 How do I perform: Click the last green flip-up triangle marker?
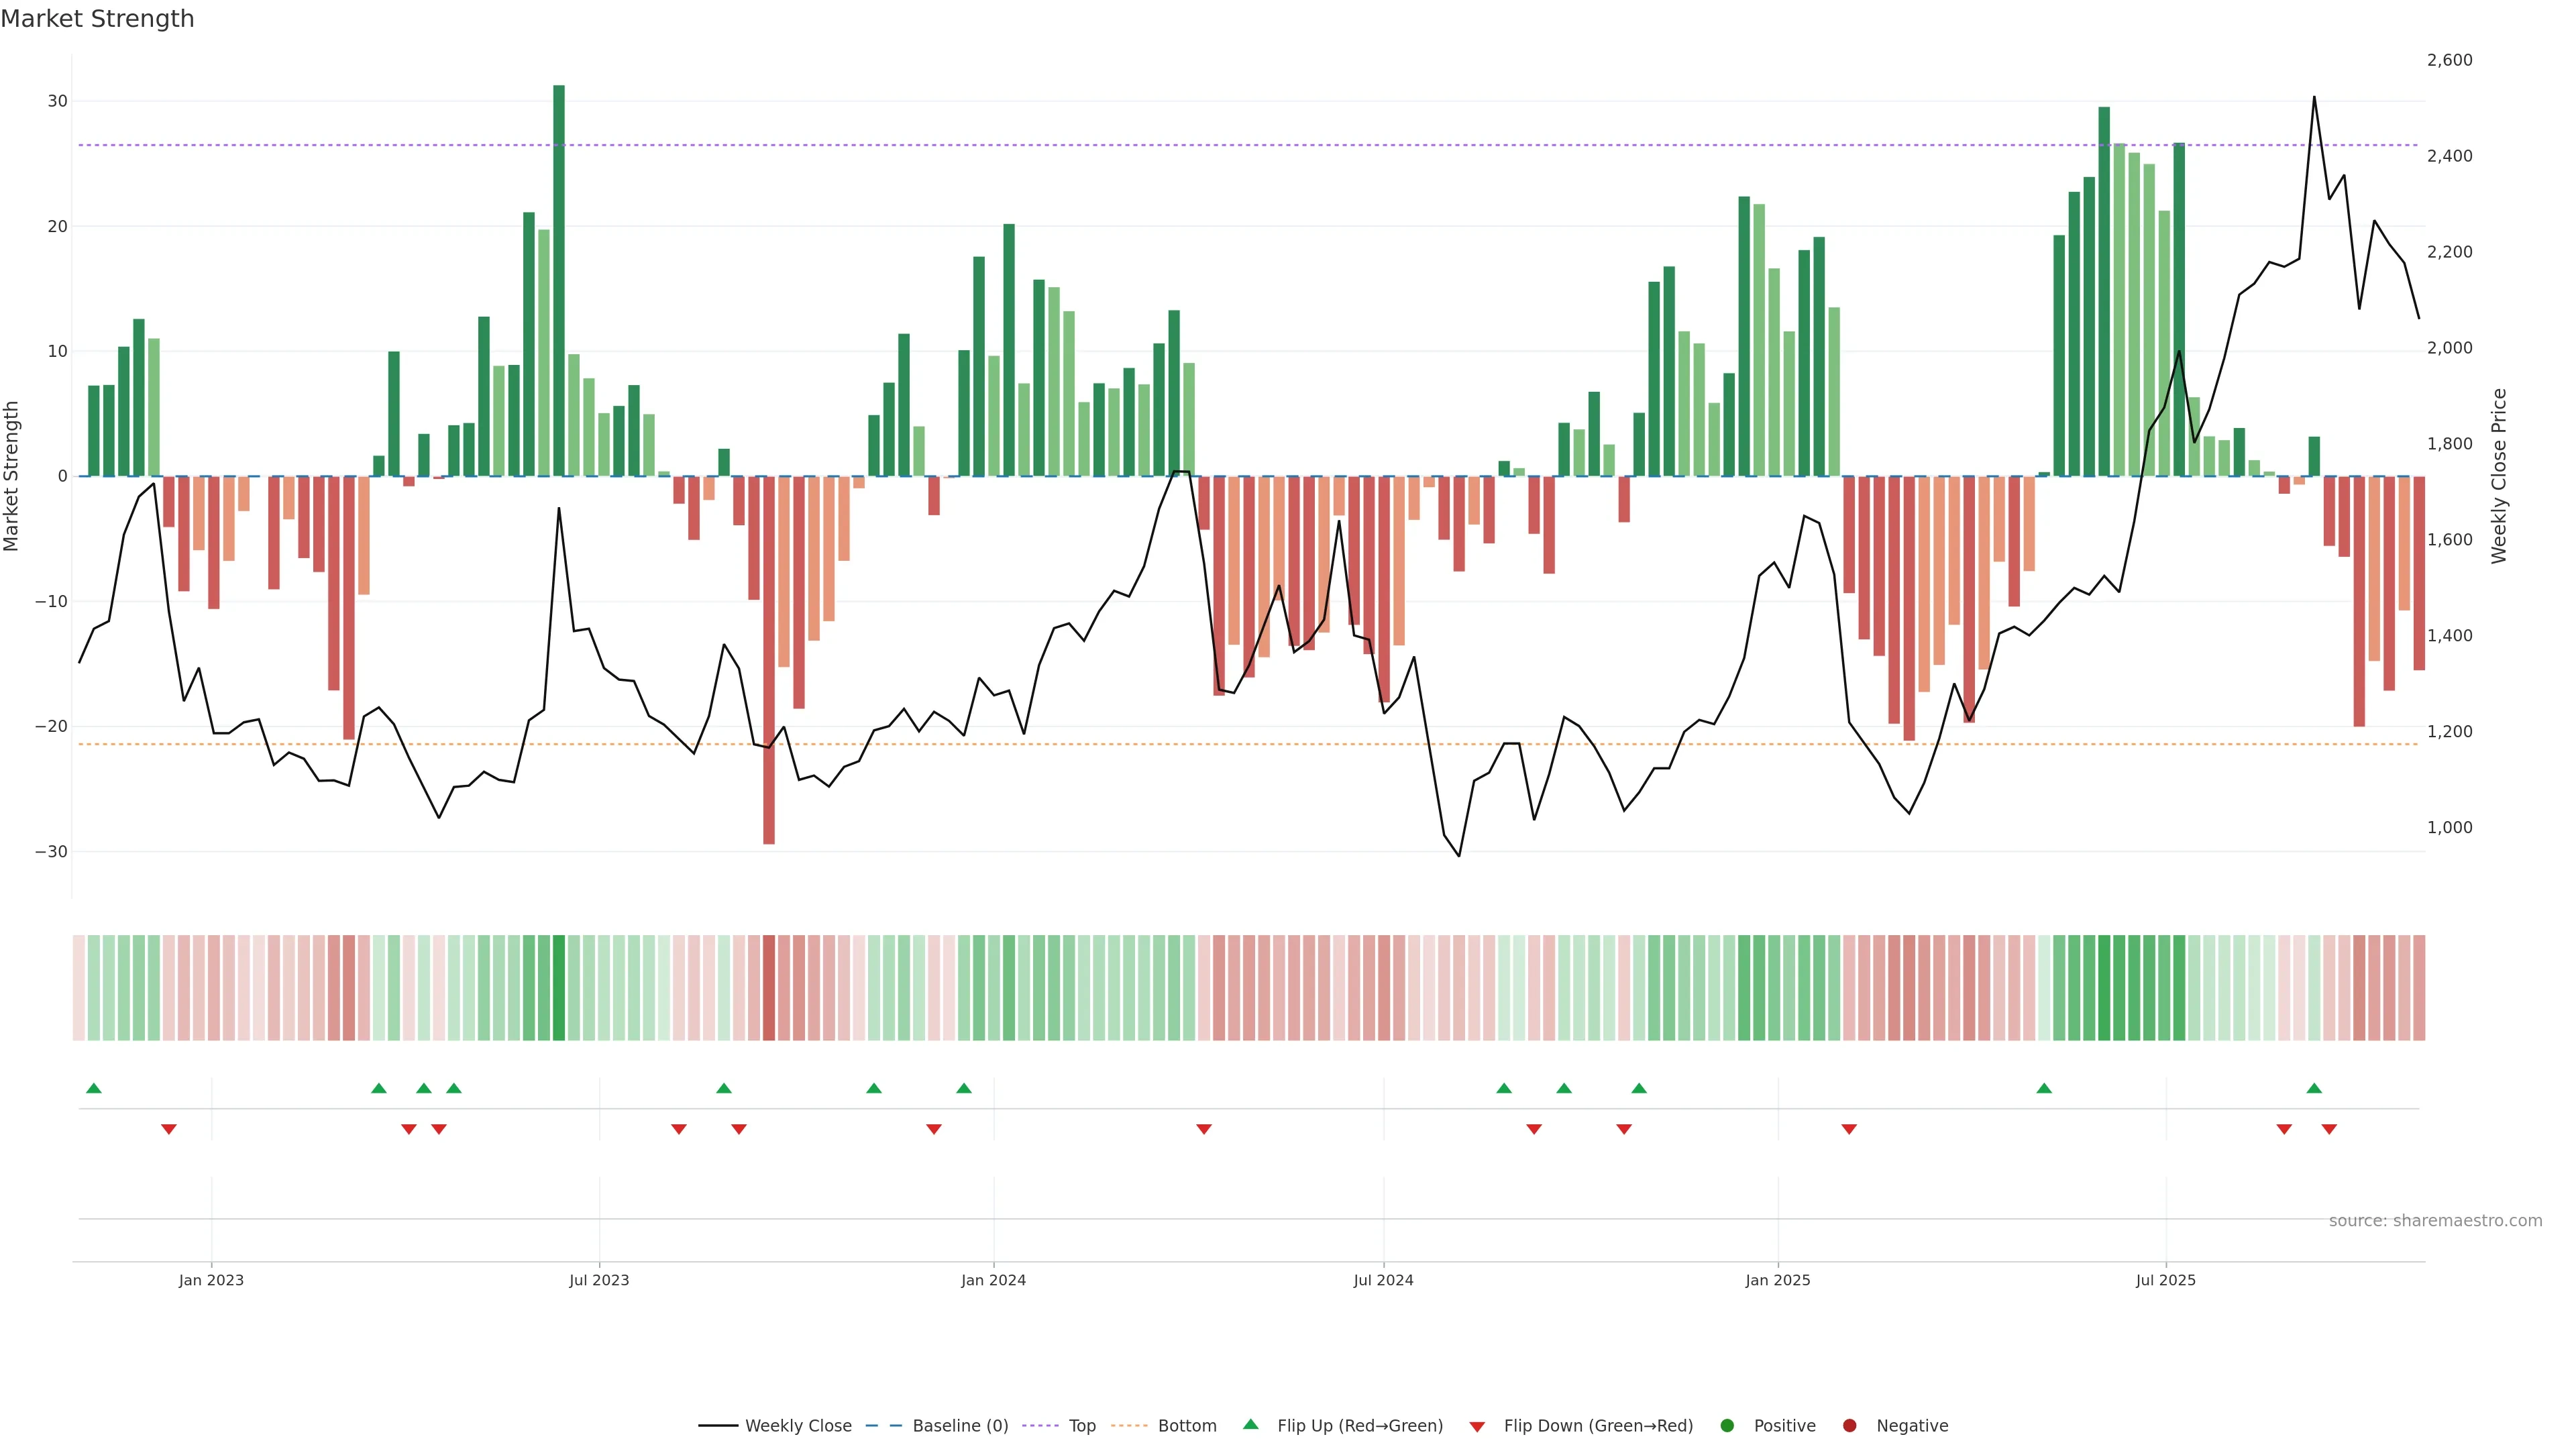coord(2314,1088)
